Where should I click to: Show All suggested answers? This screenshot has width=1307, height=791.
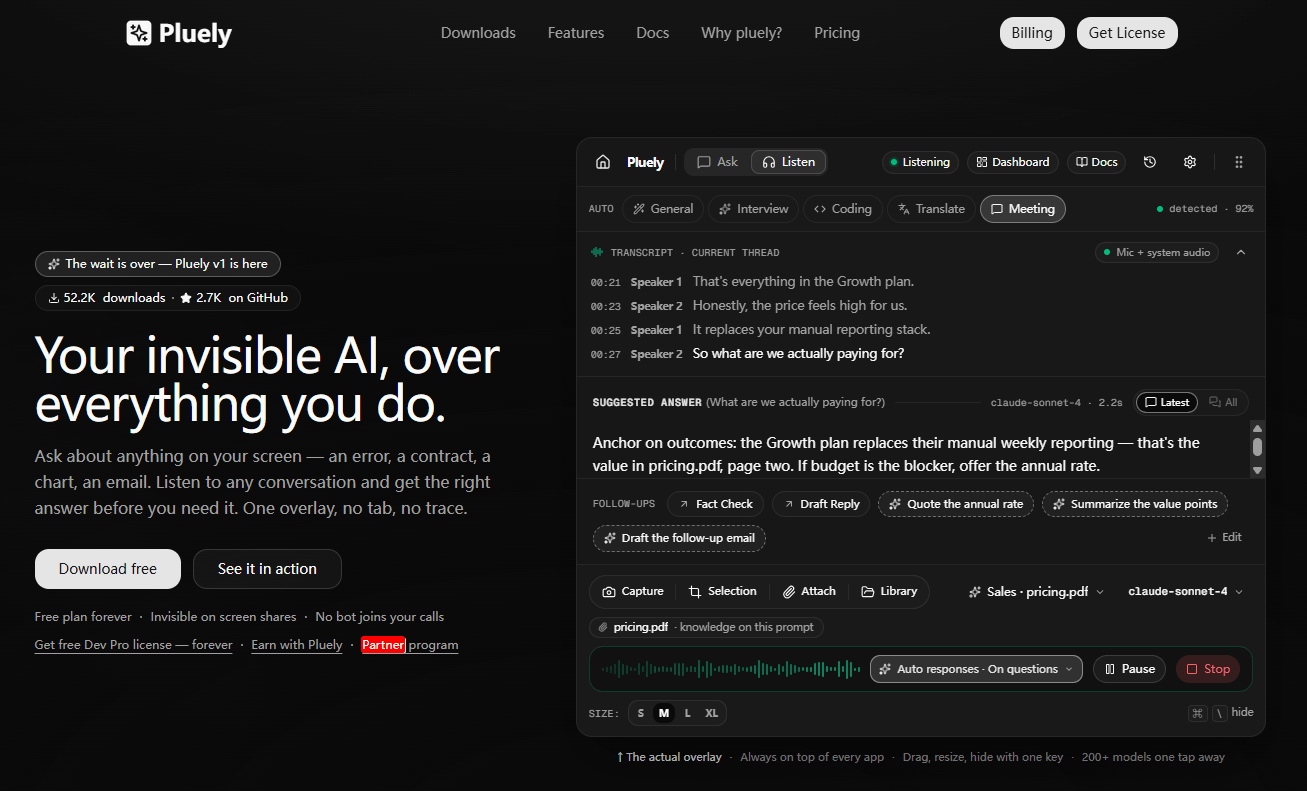coord(1223,402)
